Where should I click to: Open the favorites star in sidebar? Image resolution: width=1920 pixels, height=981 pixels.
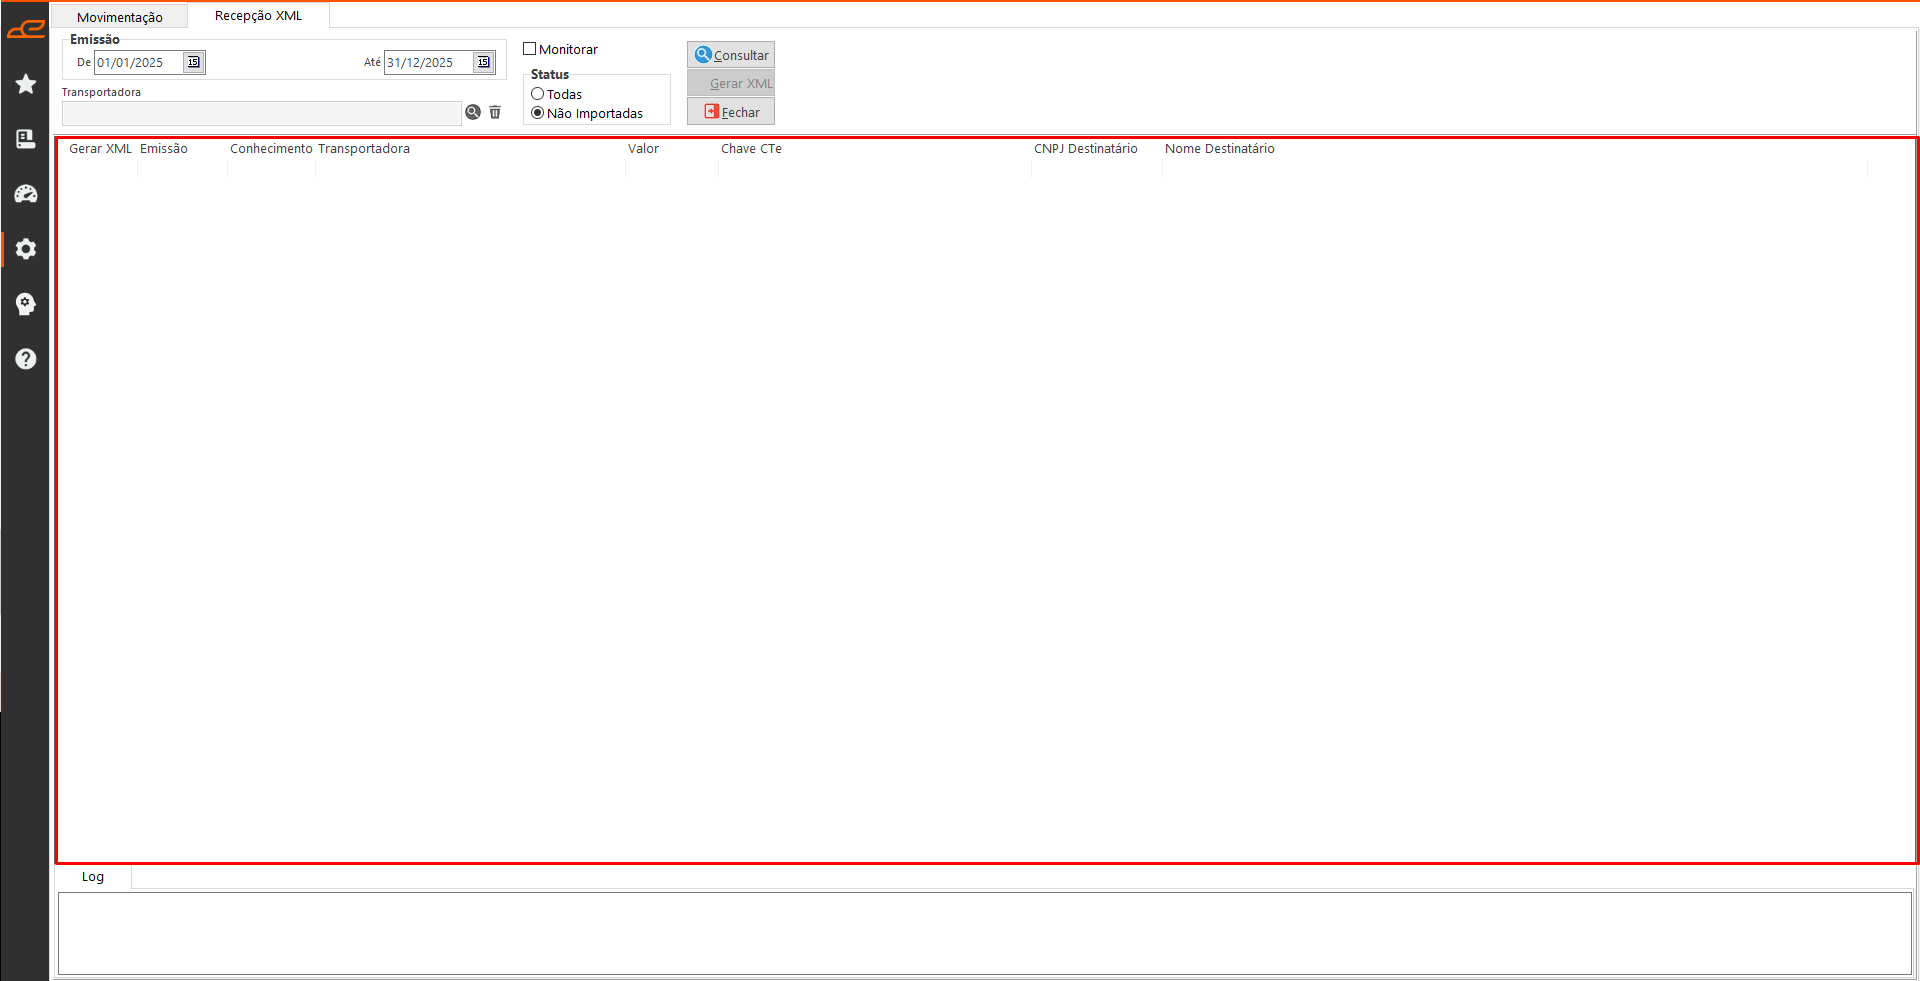(x=26, y=84)
